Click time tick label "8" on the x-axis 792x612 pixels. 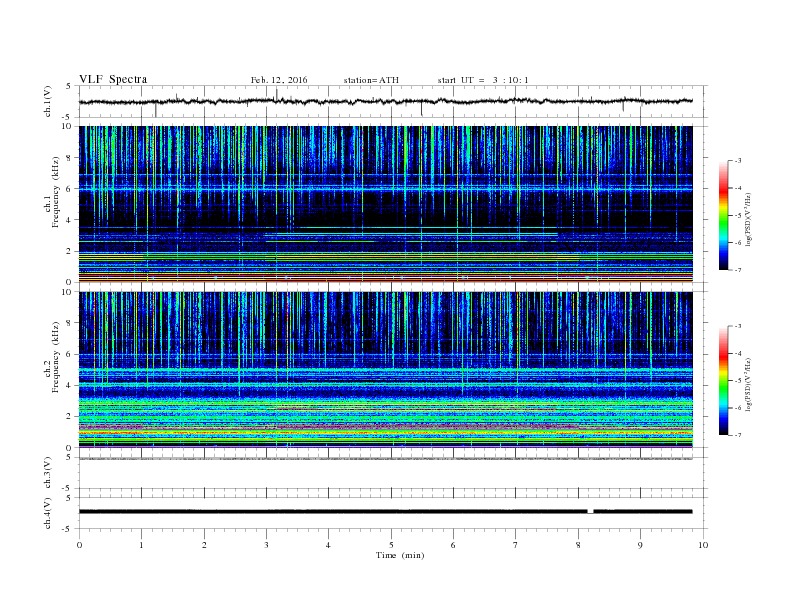coord(578,545)
